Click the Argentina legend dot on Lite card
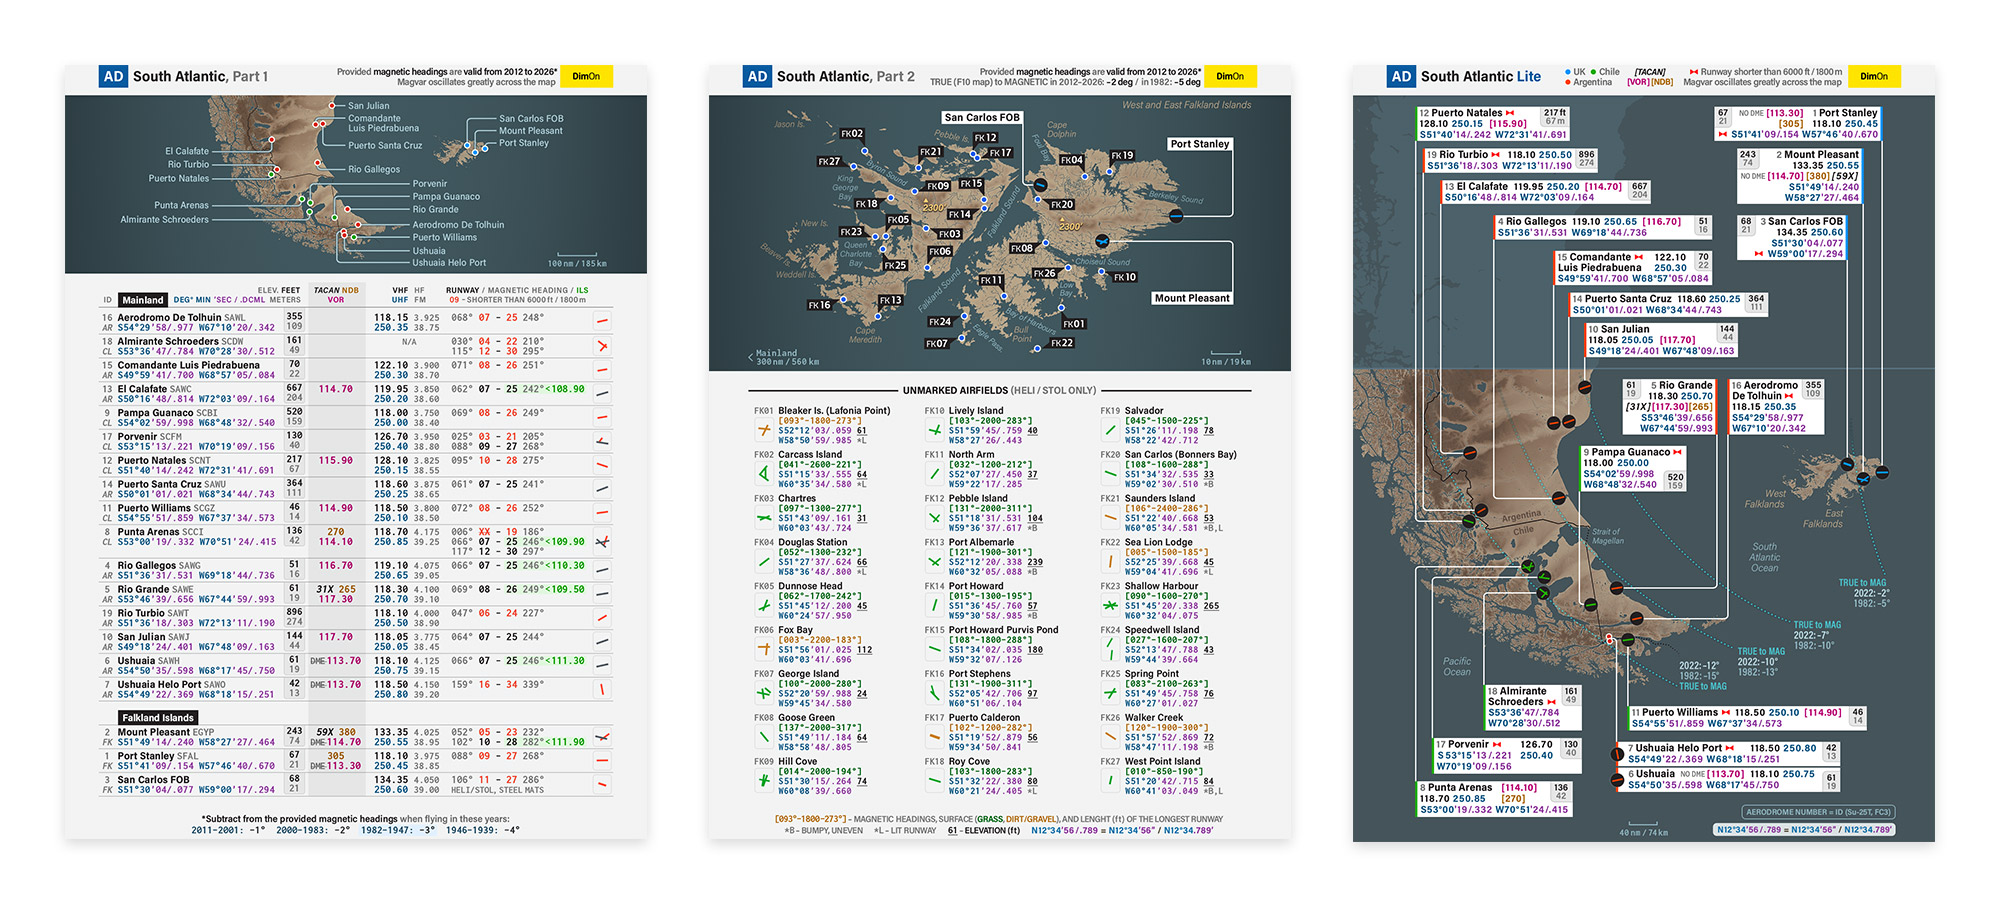The height and width of the screenshot is (904, 2000). coord(1567,82)
